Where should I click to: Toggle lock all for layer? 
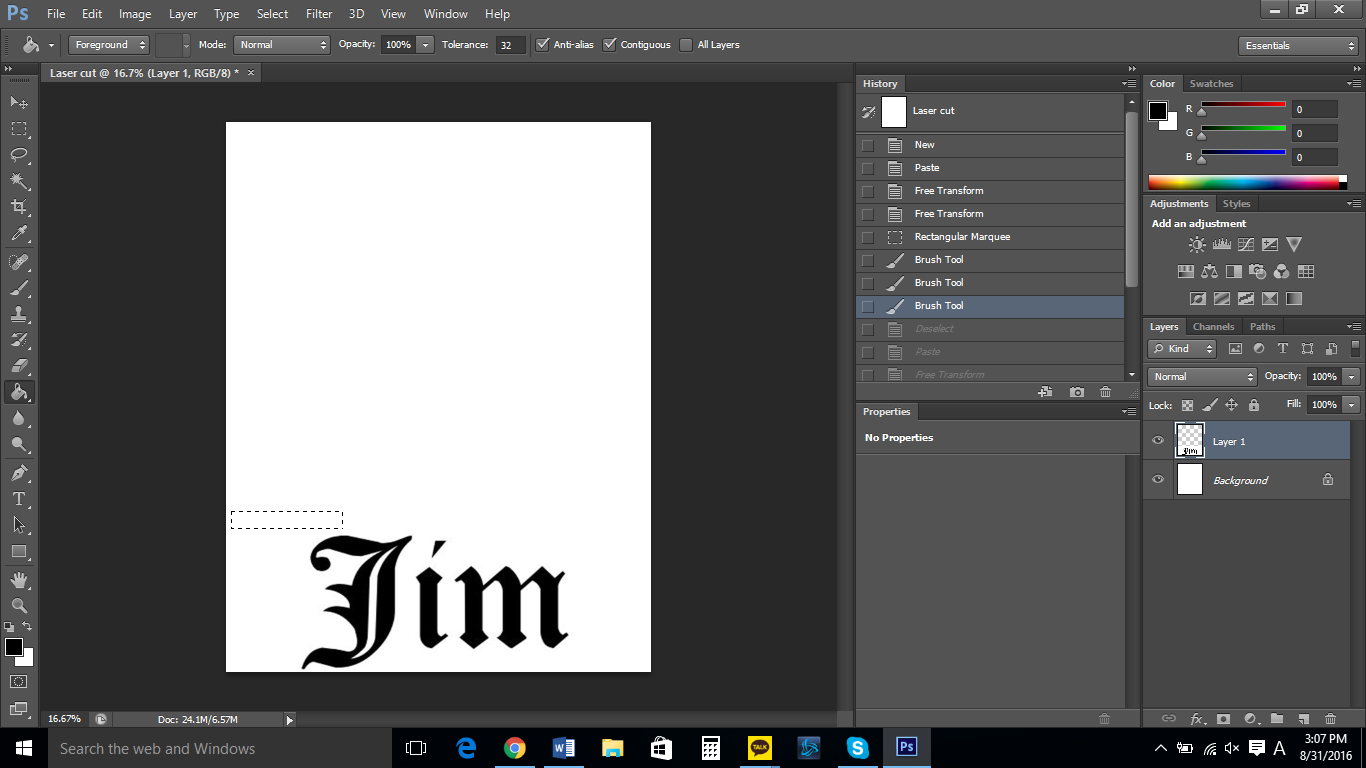pyautogui.click(x=1253, y=405)
